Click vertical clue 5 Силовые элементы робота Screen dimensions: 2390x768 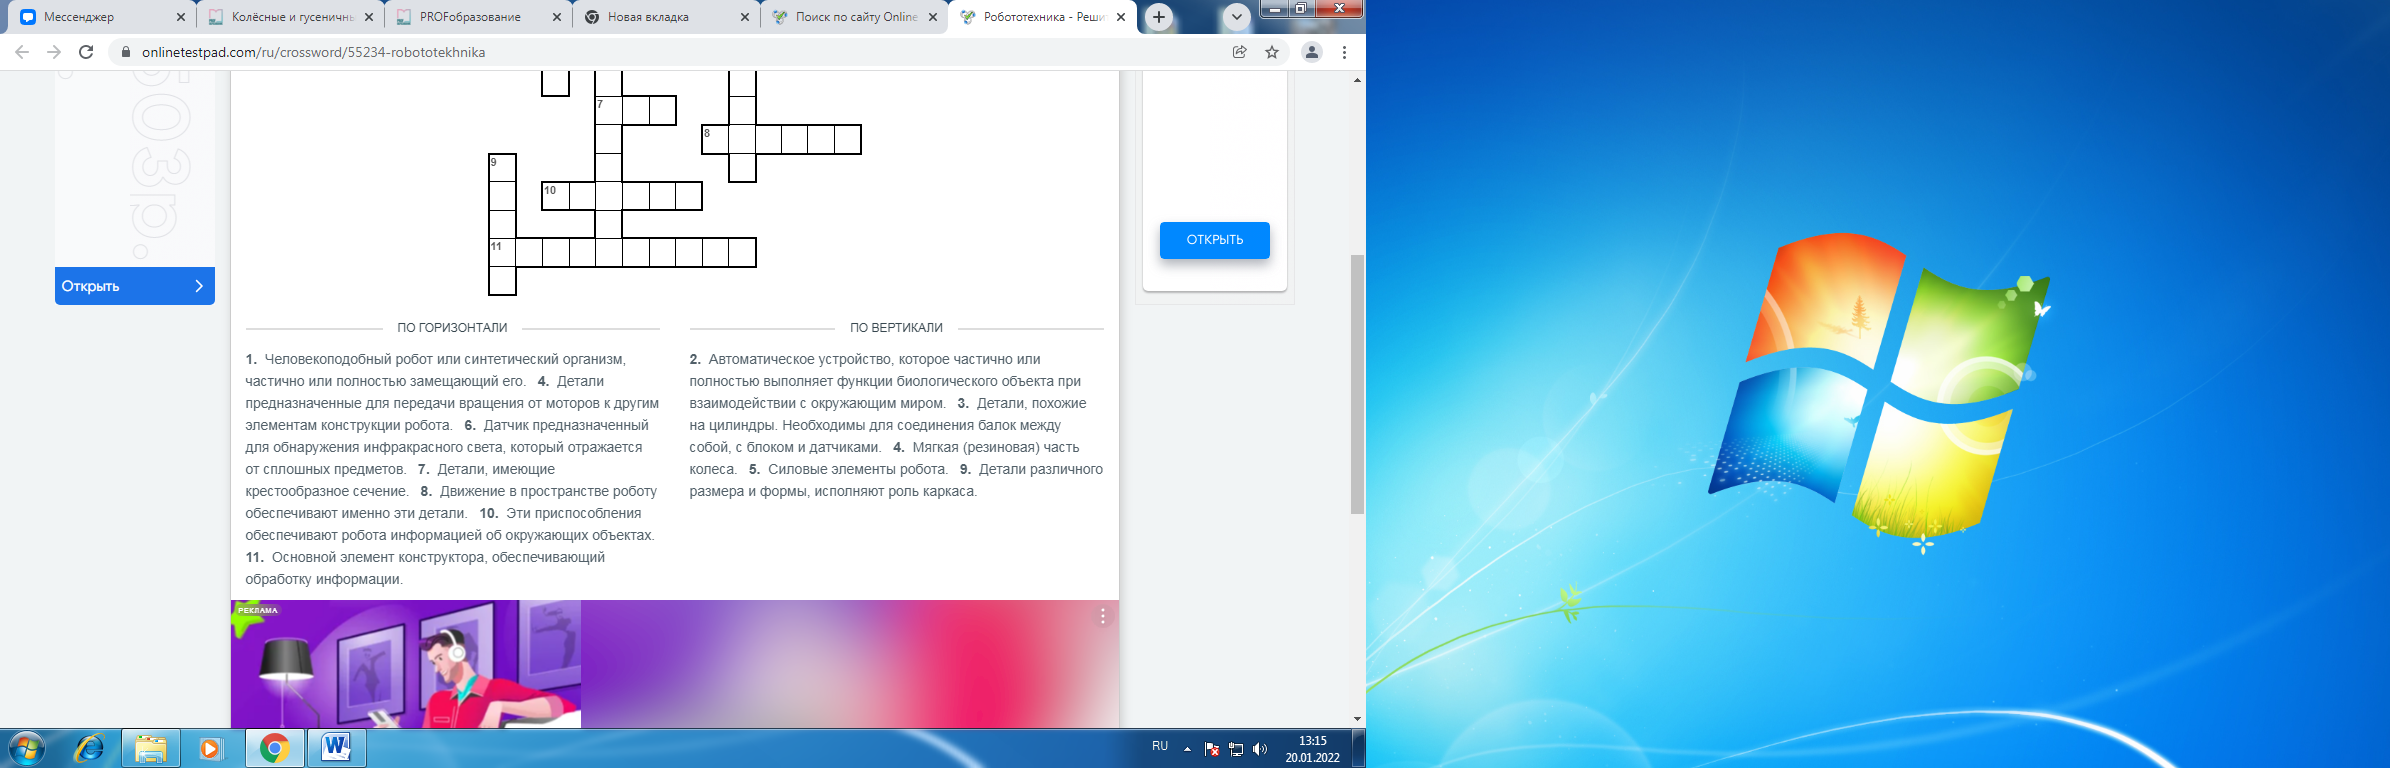(848, 469)
